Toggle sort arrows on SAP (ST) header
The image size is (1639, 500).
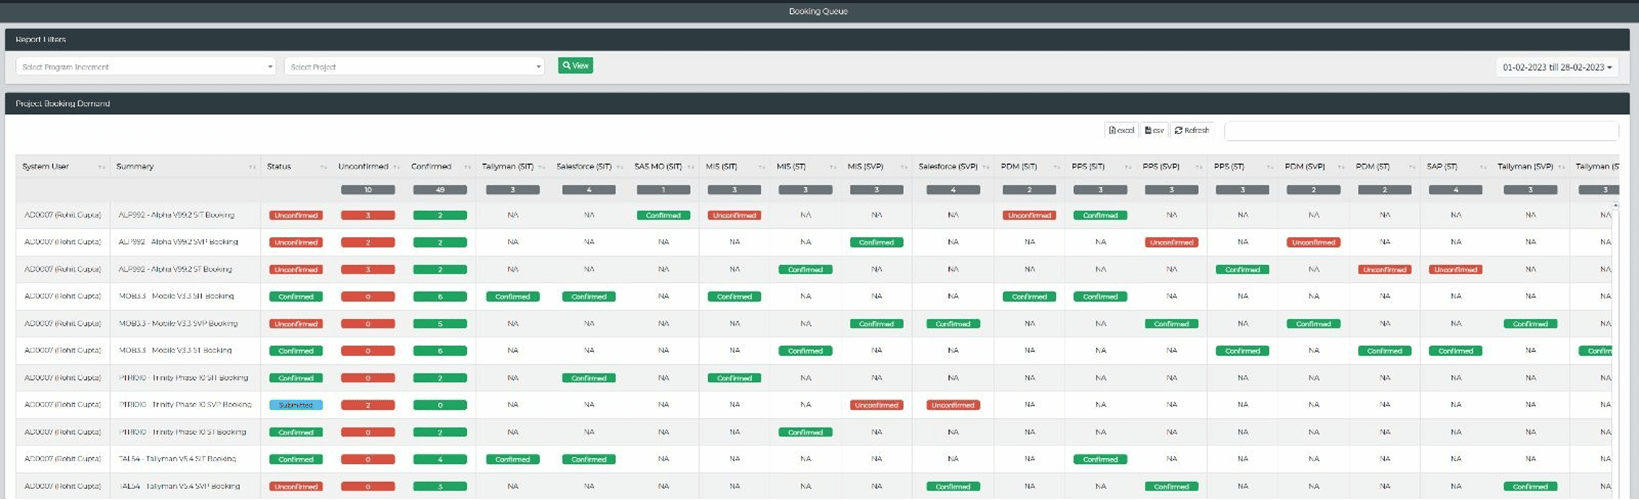coord(1483,167)
